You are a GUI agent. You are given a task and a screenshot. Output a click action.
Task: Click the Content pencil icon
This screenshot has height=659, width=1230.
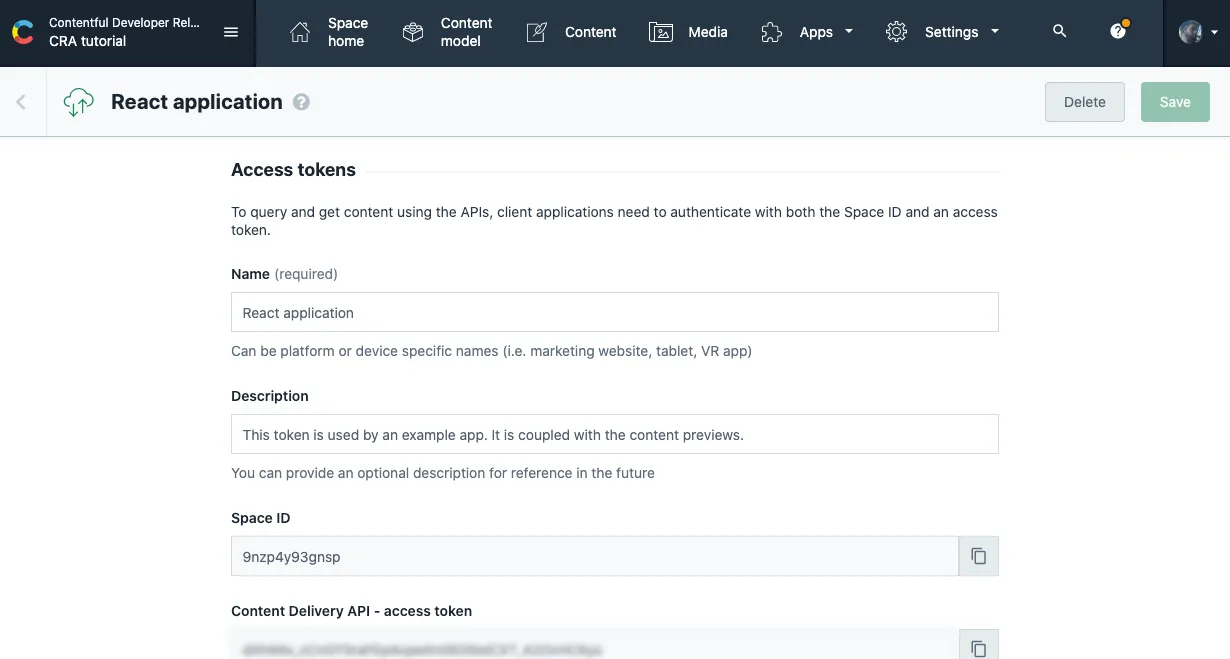pyautogui.click(x=537, y=32)
